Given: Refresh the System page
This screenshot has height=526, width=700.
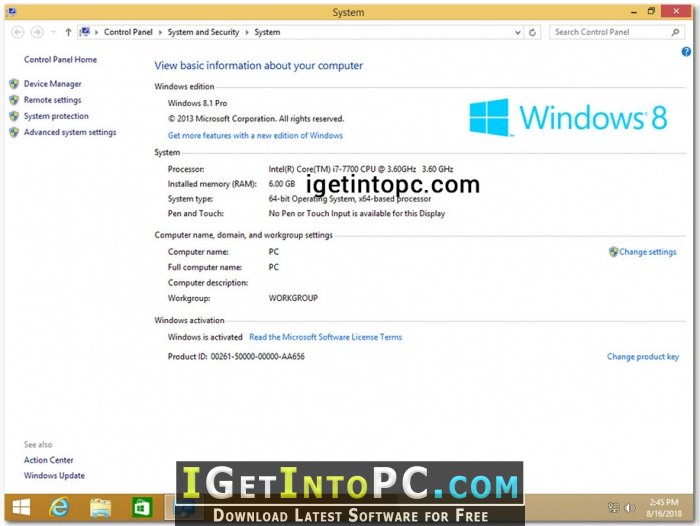Looking at the screenshot, I should point(532,32).
